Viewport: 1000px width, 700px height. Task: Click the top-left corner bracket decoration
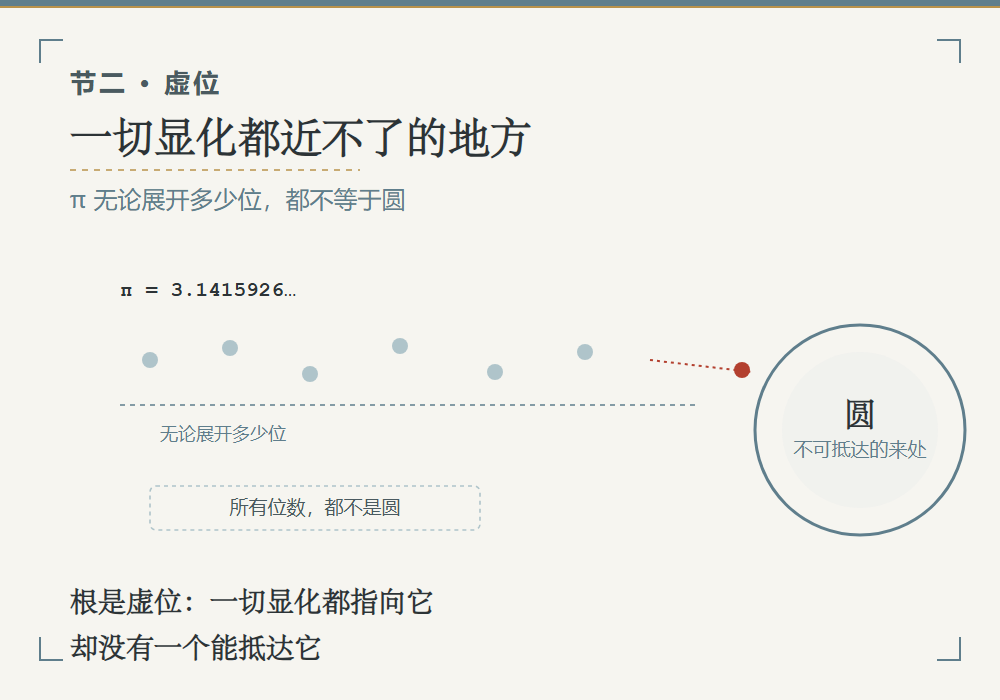pos(51,51)
